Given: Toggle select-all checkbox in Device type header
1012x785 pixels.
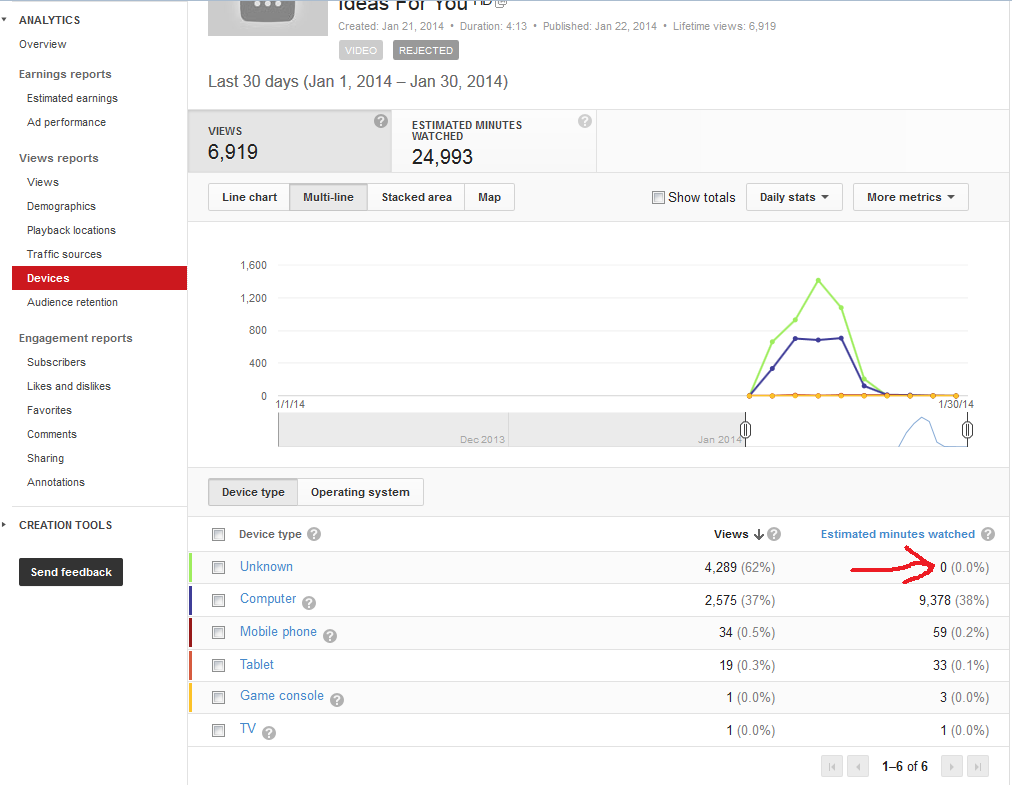Looking at the screenshot, I should (219, 535).
